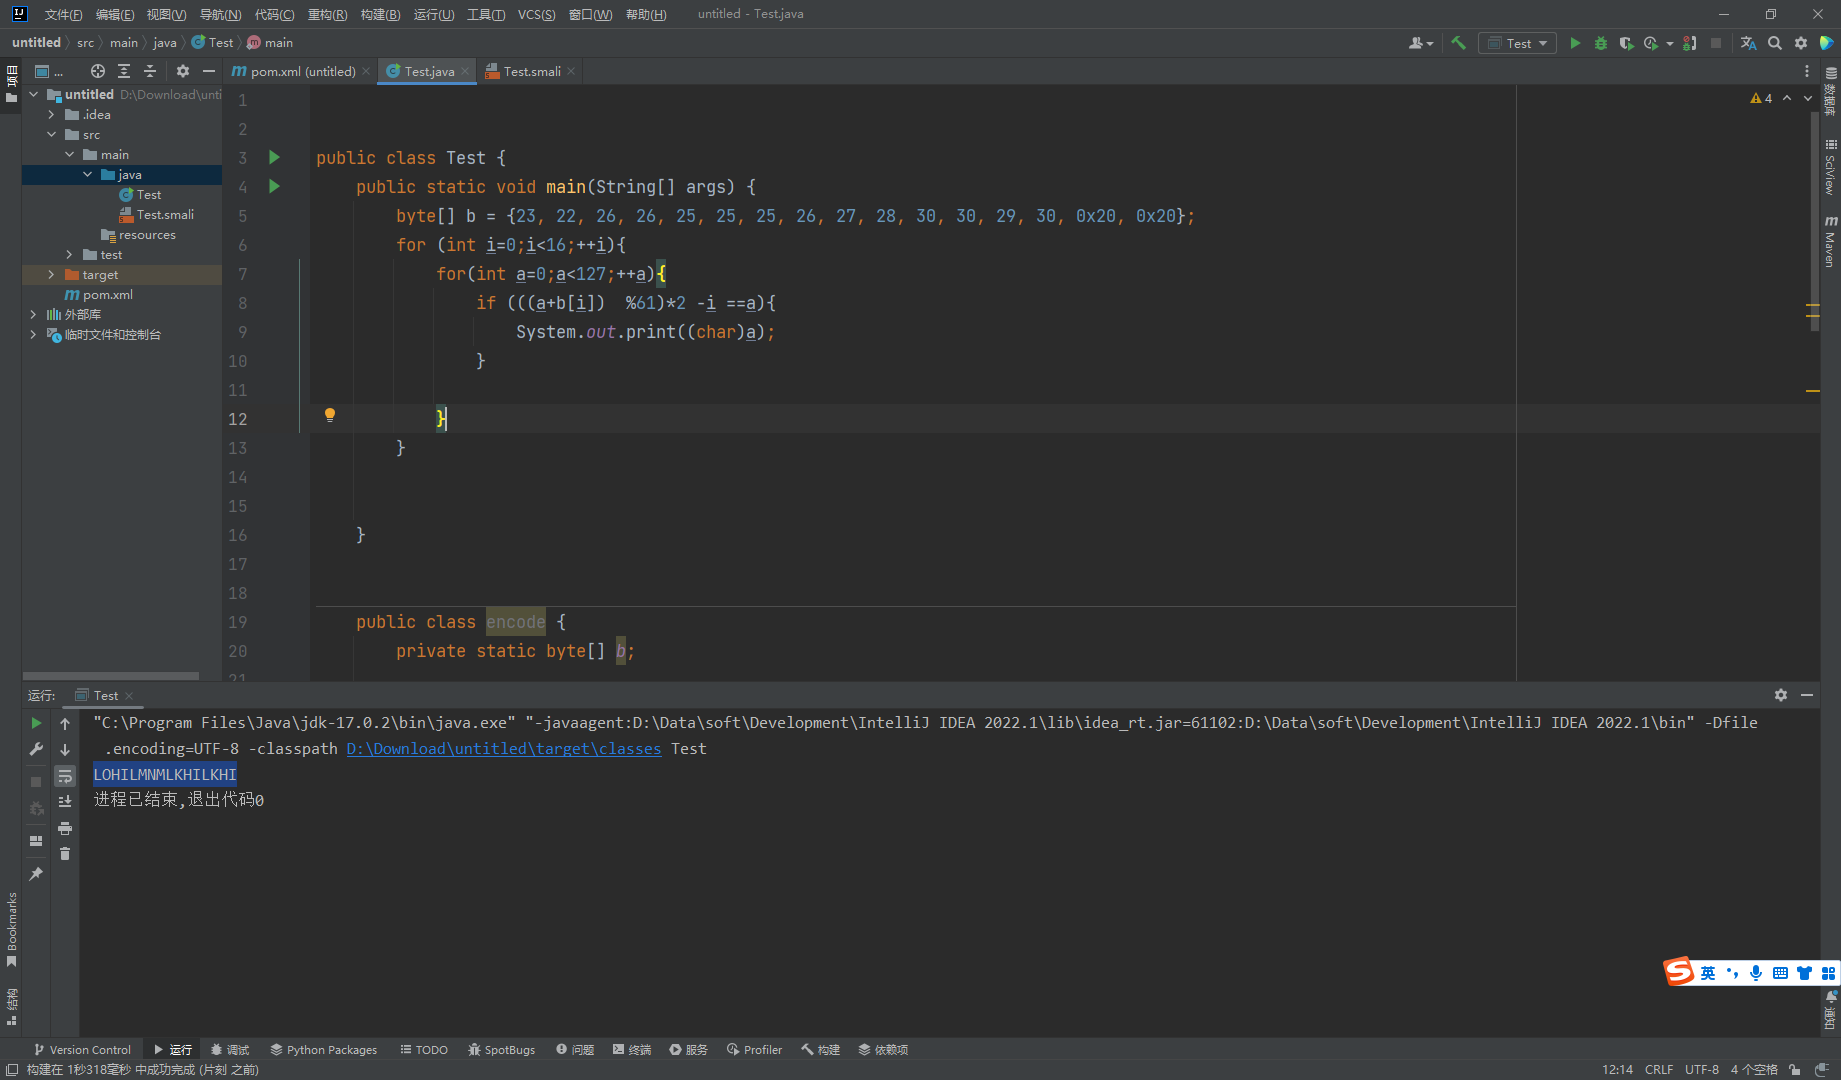Click the horizontal scrollbar under project tree
This screenshot has height=1080, width=1841.
(x=110, y=676)
